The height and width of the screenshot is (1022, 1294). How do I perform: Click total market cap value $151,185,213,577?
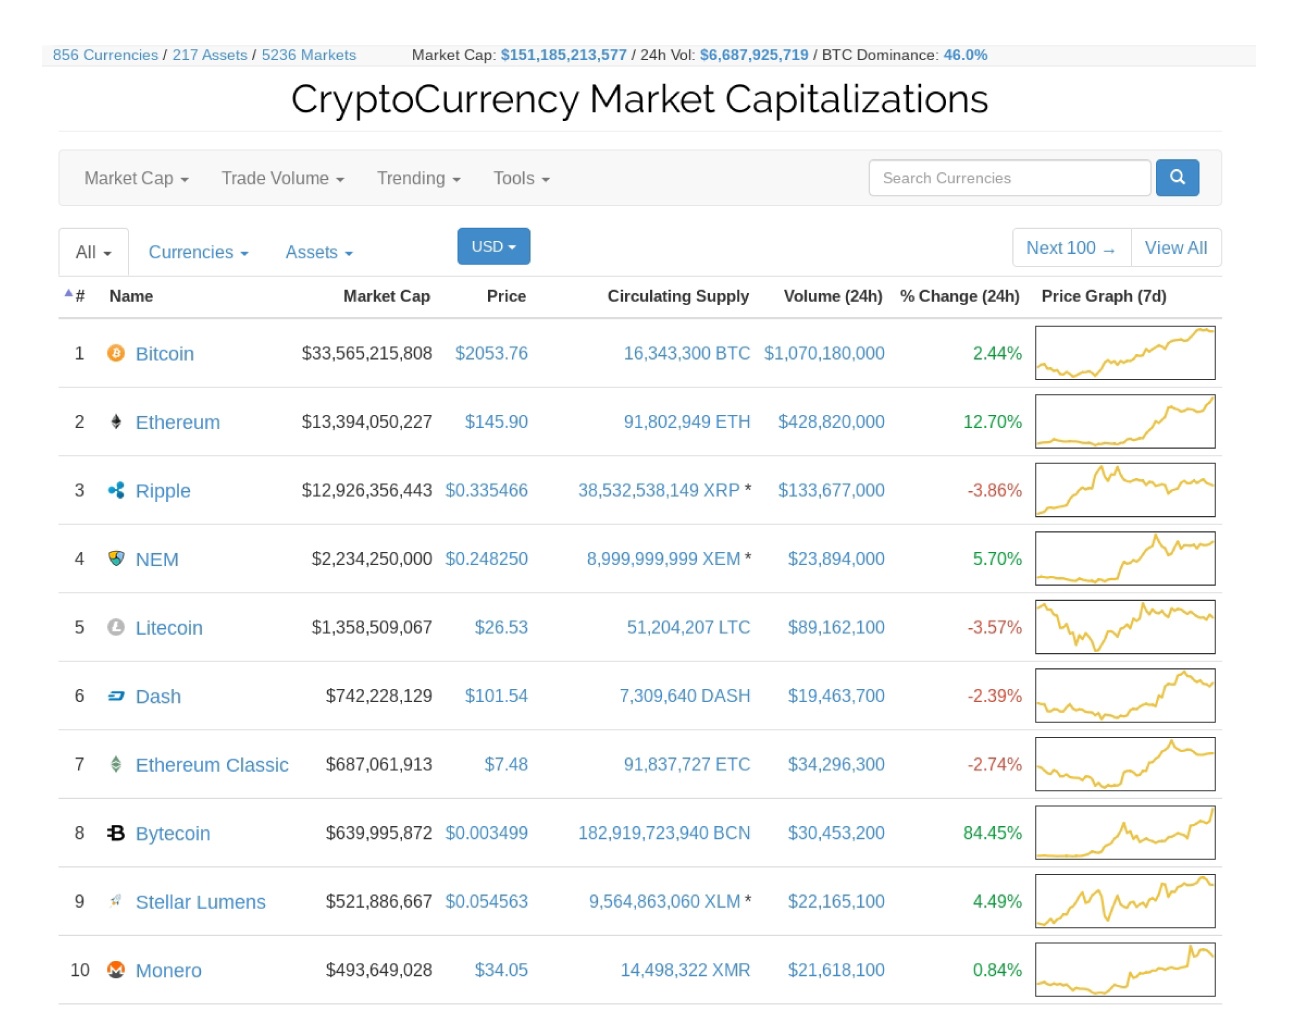coord(564,55)
